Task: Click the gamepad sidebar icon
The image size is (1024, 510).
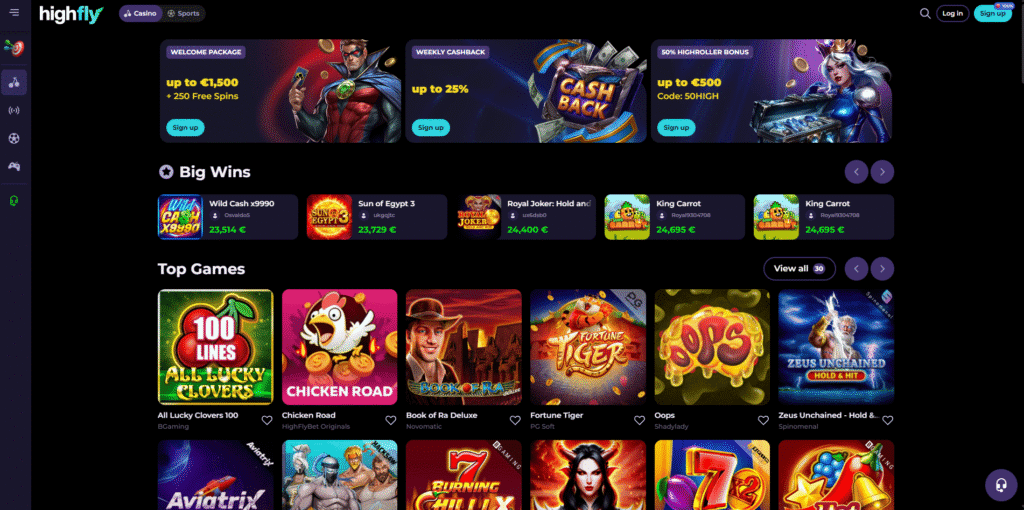Action: click(14, 167)
